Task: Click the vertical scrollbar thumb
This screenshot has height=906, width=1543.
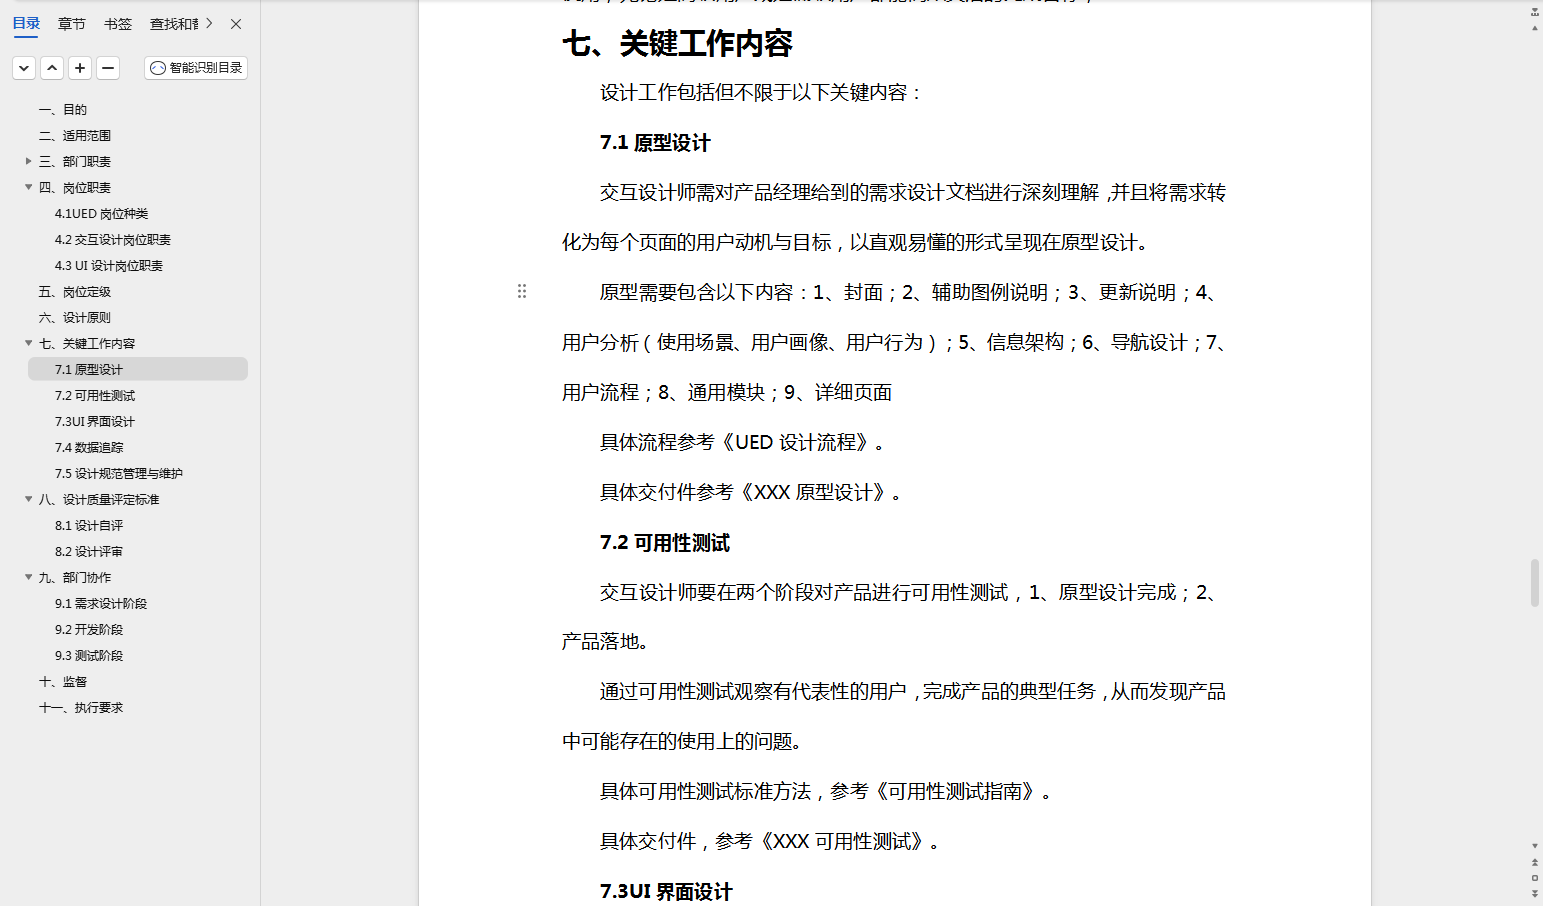Action: point(1535,583)
